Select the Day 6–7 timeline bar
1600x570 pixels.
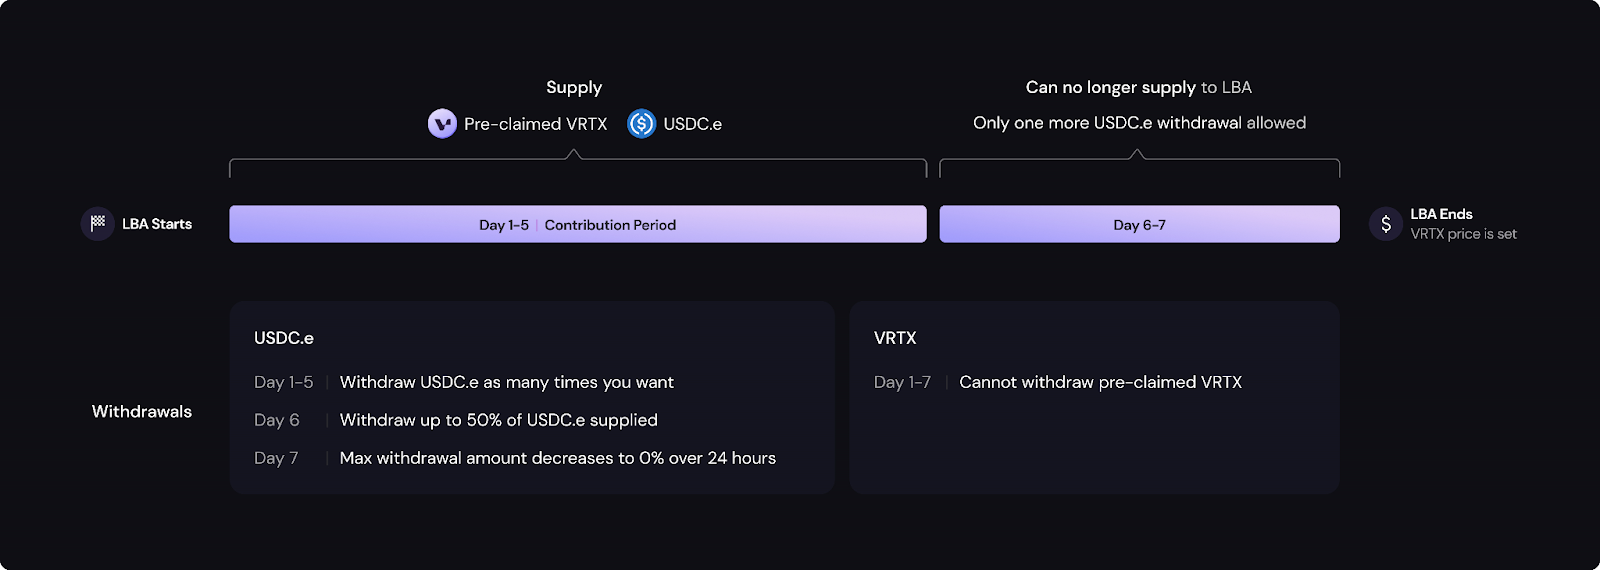click(x=1139, y=224)
